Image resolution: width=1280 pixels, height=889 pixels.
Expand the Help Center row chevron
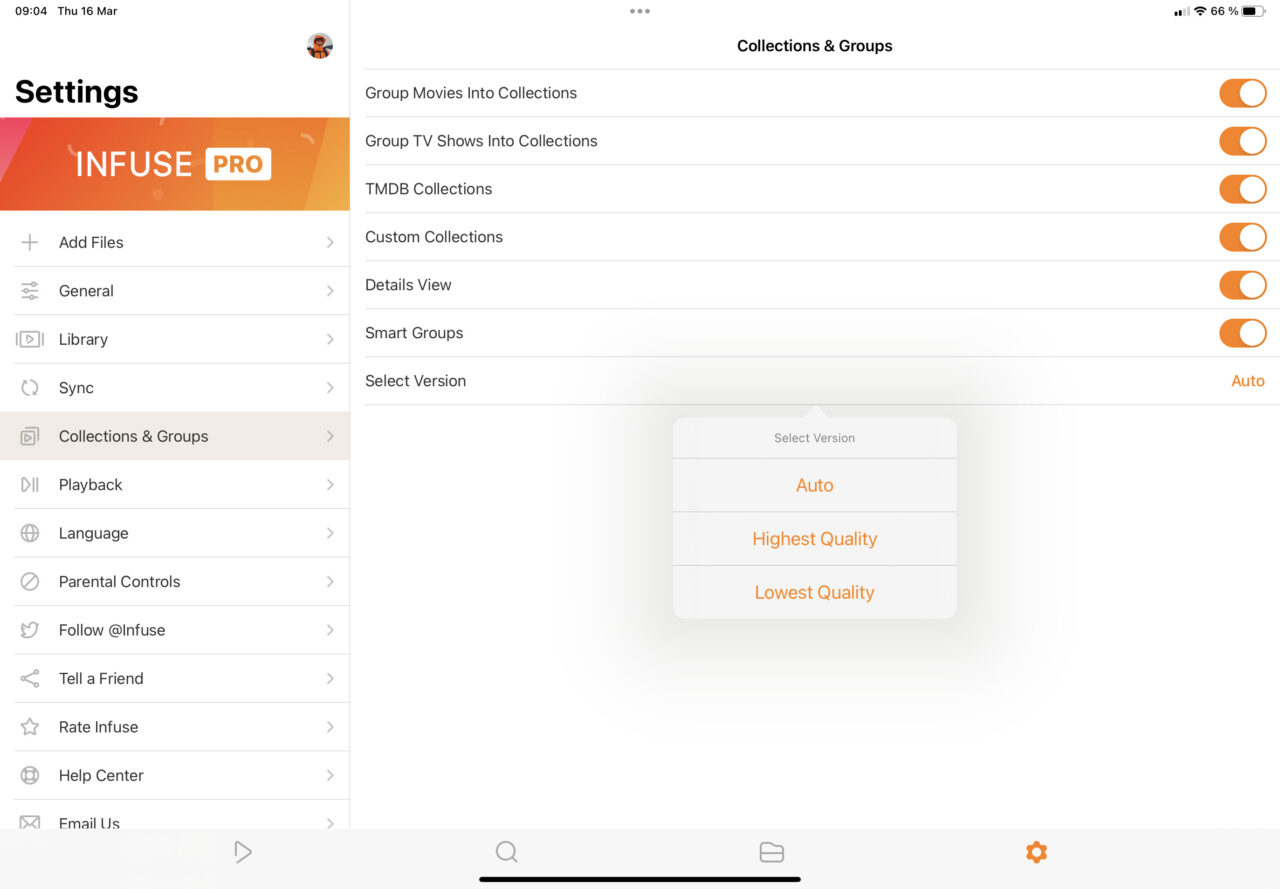click(x=330, y=775)
